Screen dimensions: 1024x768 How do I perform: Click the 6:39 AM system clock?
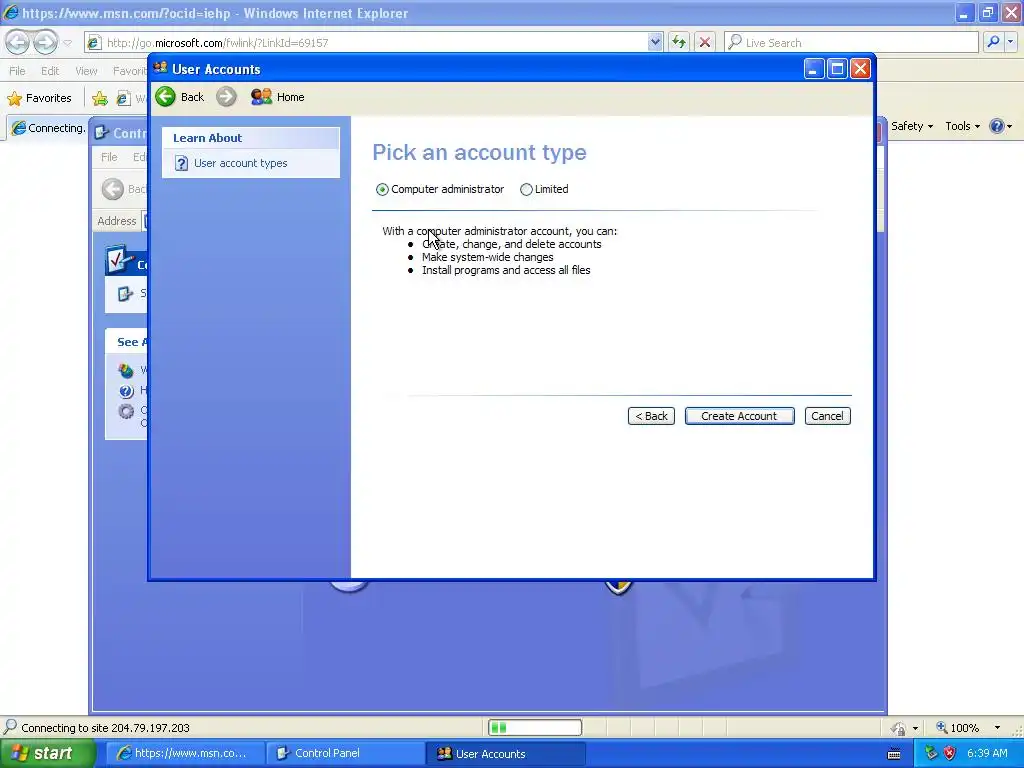click(987, 754)
